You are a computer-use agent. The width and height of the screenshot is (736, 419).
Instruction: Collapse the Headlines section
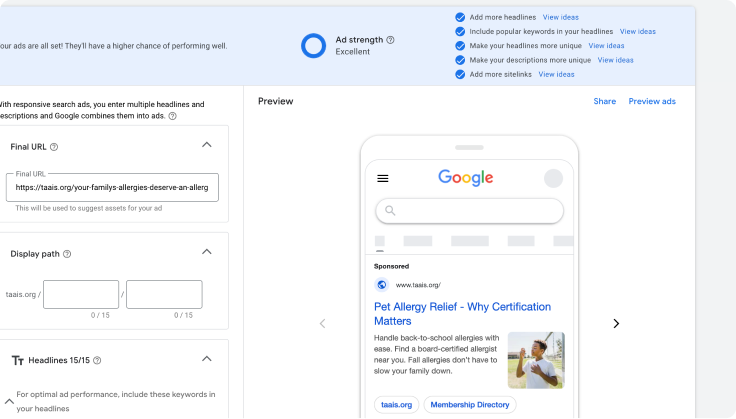(x=207, y=358)
